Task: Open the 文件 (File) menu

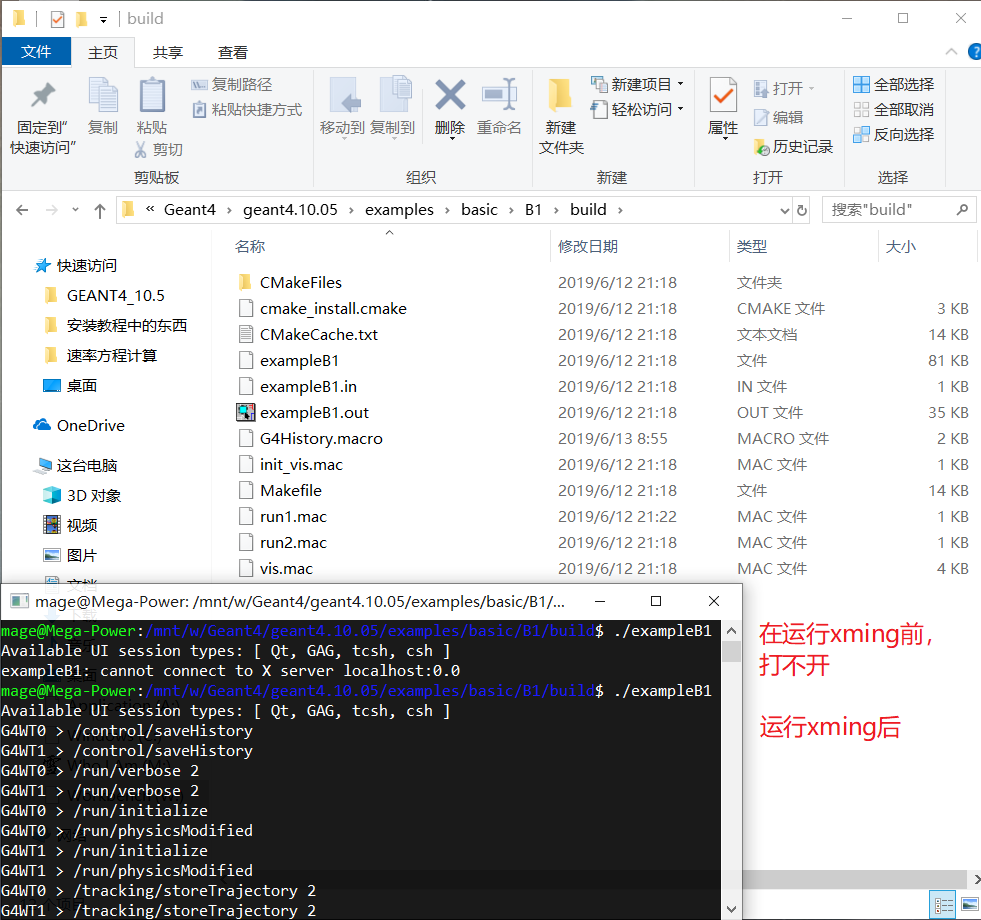Action: pyautogui.click(x=36, y=52)
